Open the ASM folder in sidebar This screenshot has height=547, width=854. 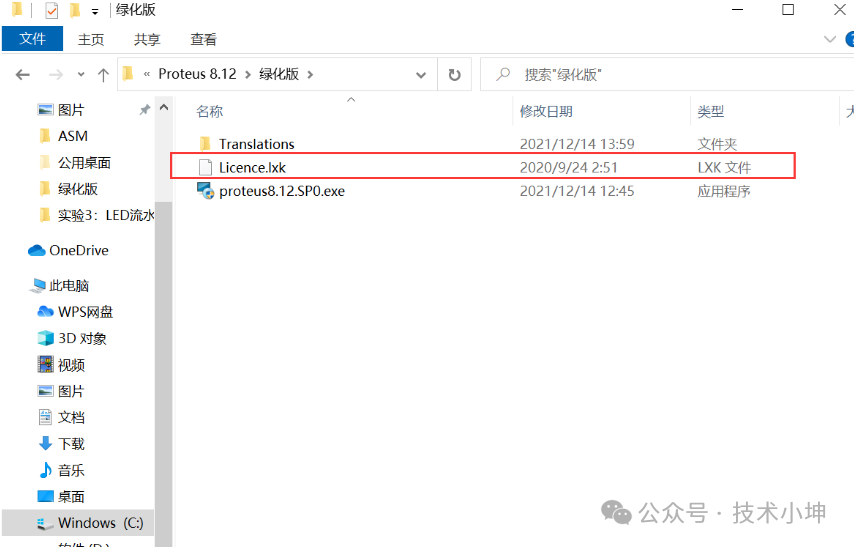coord(73,136)
